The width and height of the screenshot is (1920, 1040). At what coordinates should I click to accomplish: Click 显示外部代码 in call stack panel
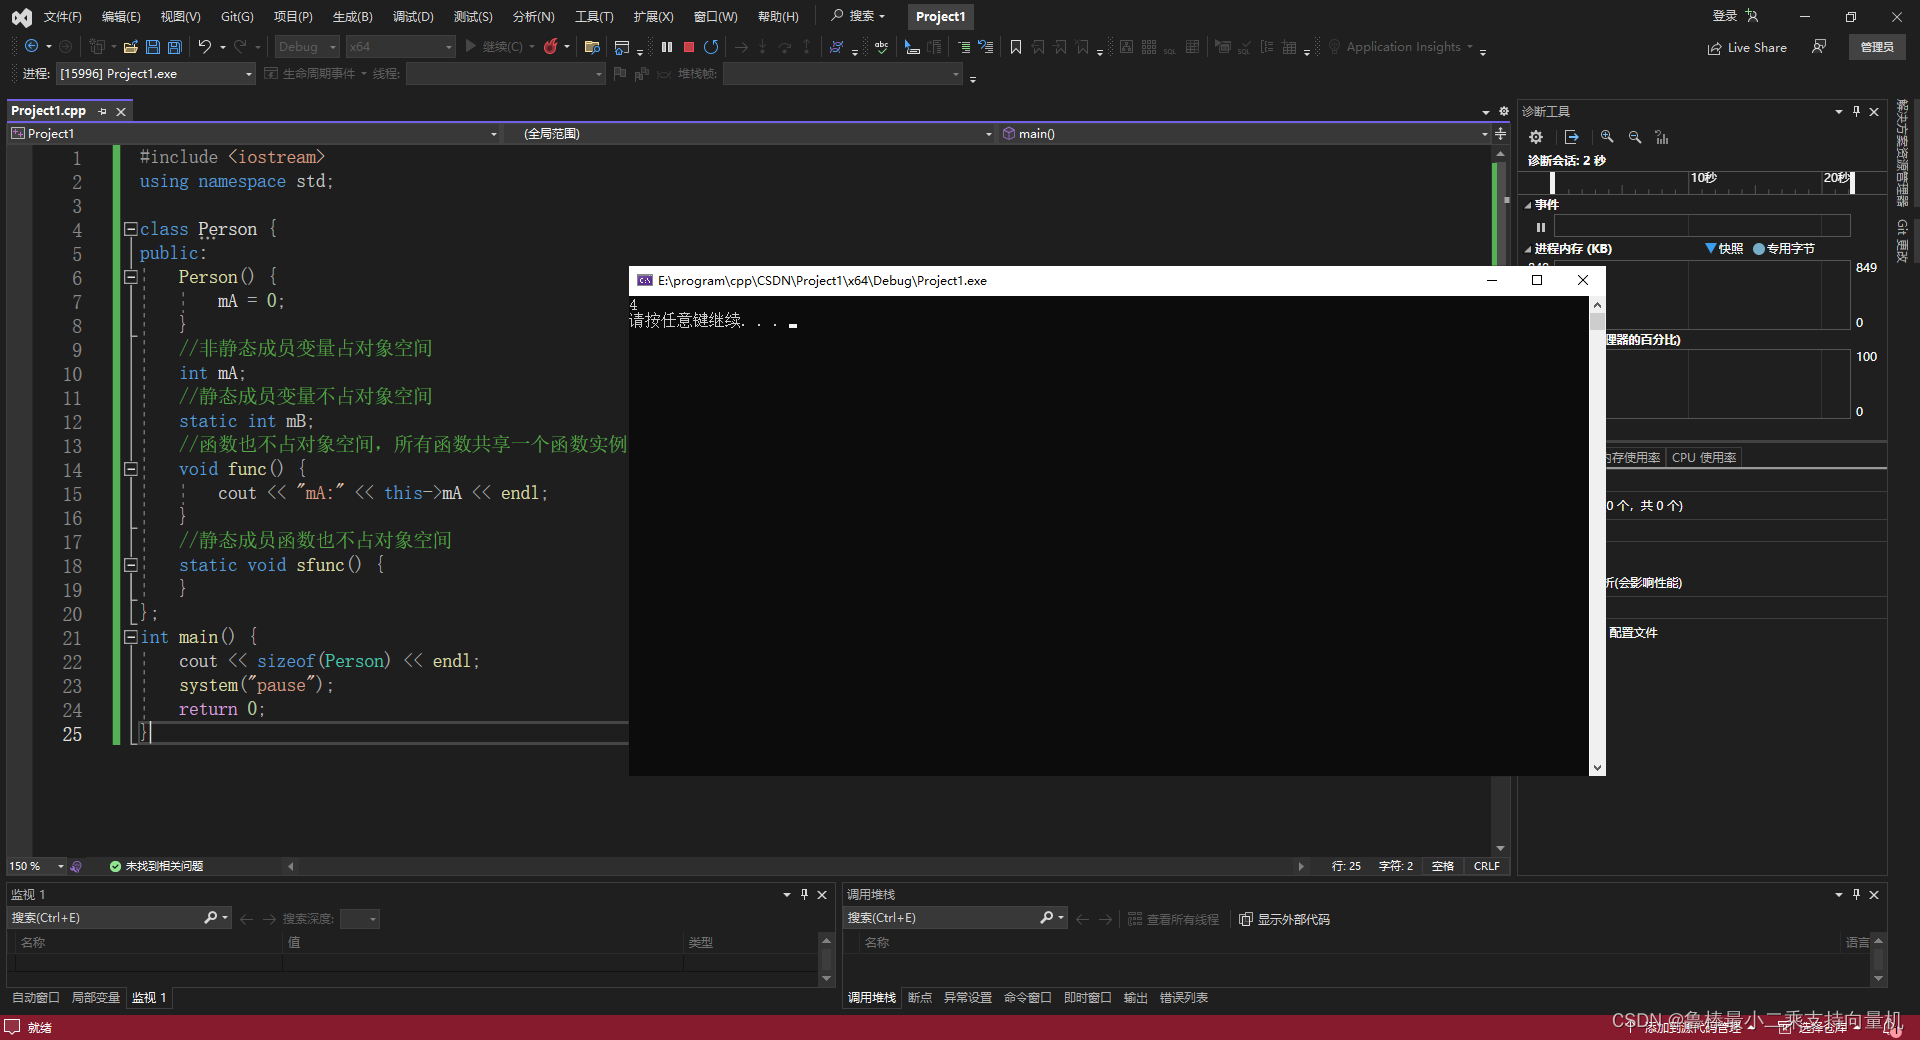click(1284, 919)
